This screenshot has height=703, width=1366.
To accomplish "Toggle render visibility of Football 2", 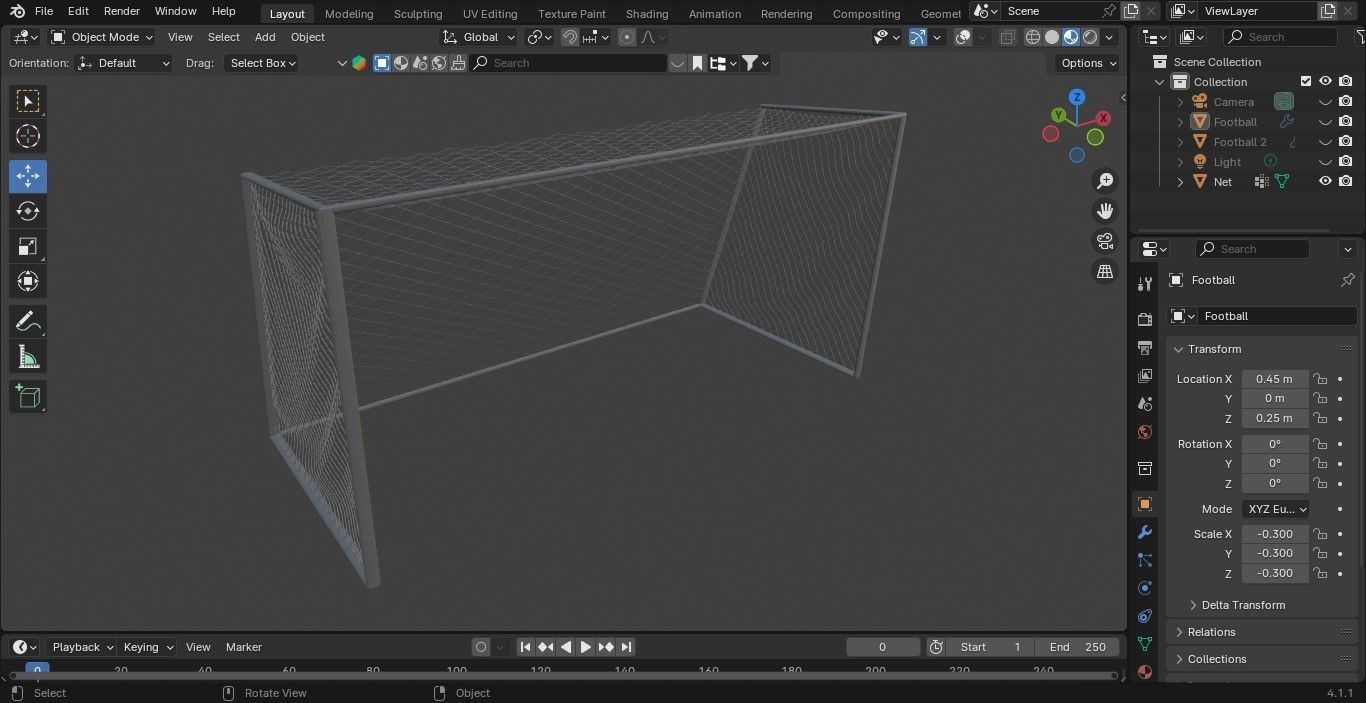I will coord(1346,142).
